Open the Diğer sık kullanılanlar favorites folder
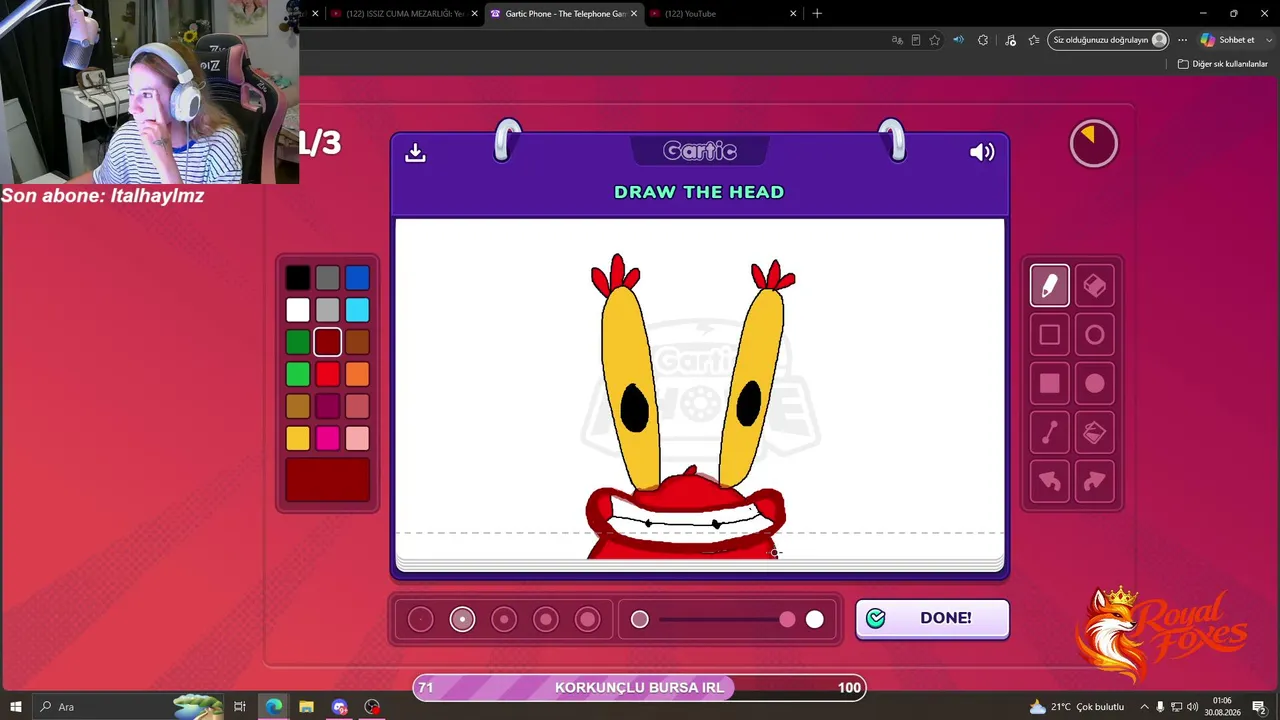The image size is (1280, 720). tap(1223, 64)
